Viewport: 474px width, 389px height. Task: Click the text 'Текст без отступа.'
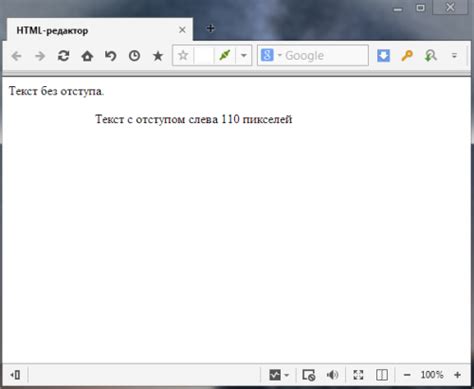(x=56, y=91)
